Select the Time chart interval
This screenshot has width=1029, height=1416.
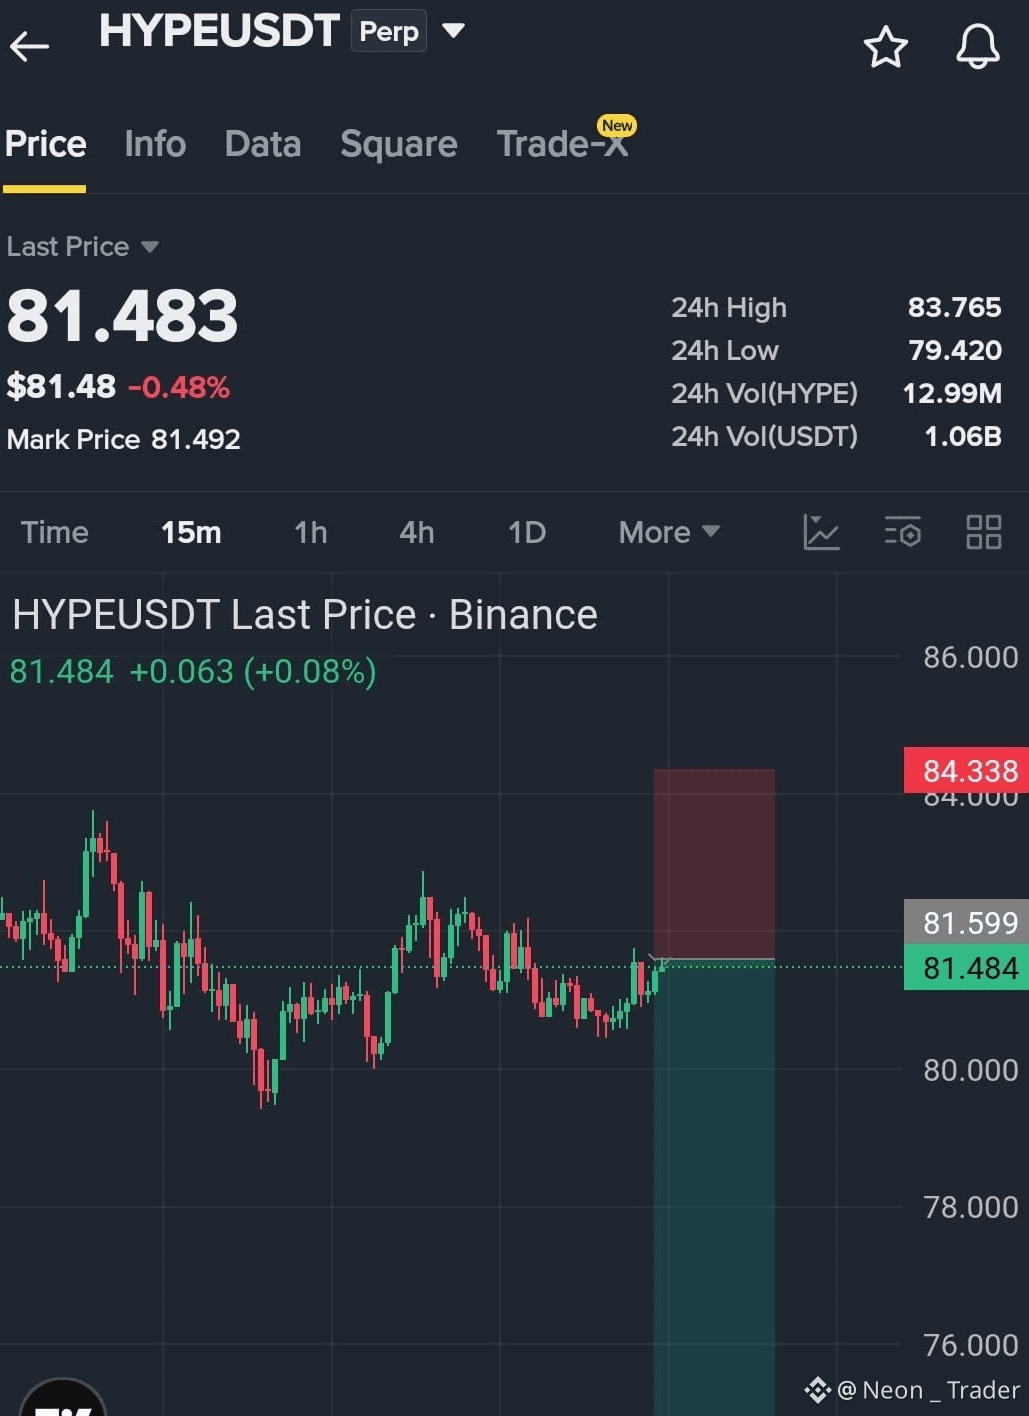coord(55,532)
